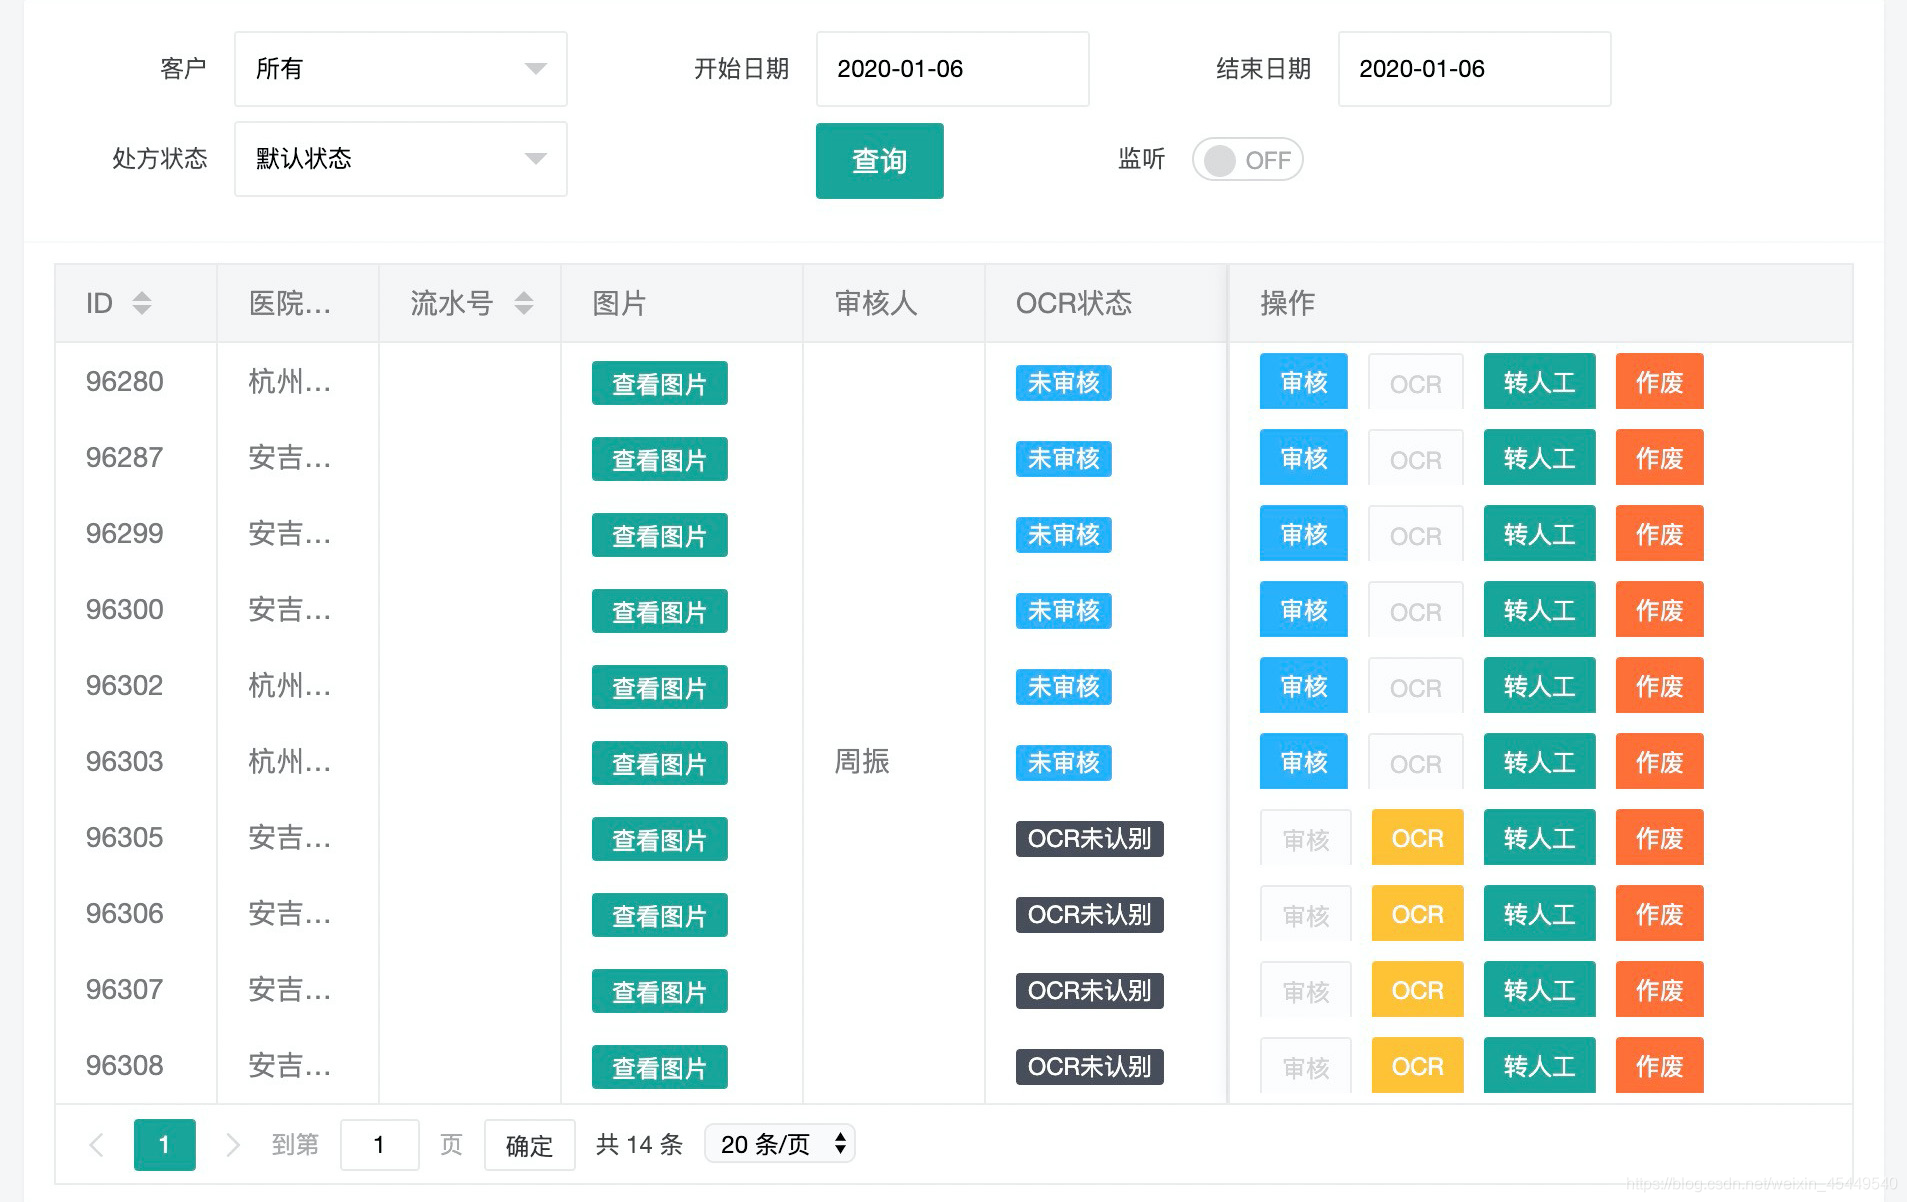Select page 1 in the pagination bar
The width and height of the screenshot is (1907, 1202).
tap(164, 1144)
